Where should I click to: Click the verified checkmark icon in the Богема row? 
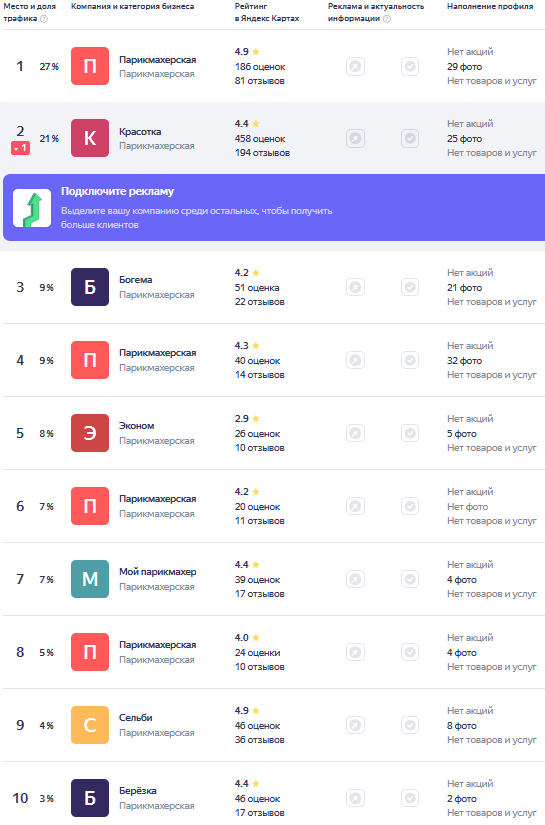[x=410, y=287]
